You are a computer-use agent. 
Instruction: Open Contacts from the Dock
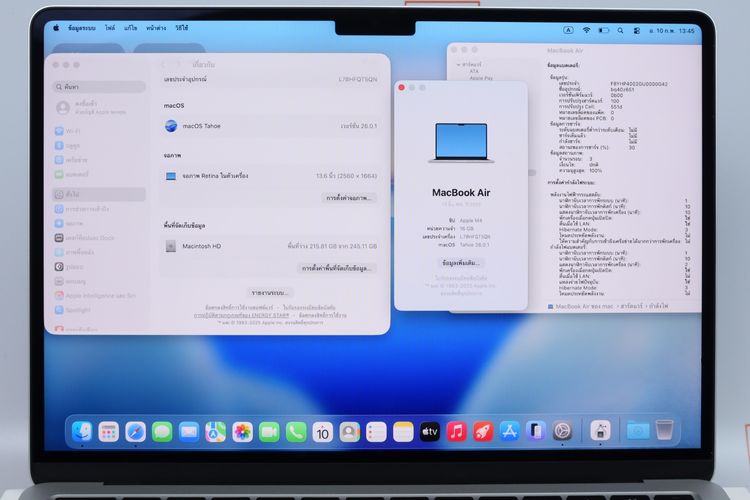(x=350, y=432)
